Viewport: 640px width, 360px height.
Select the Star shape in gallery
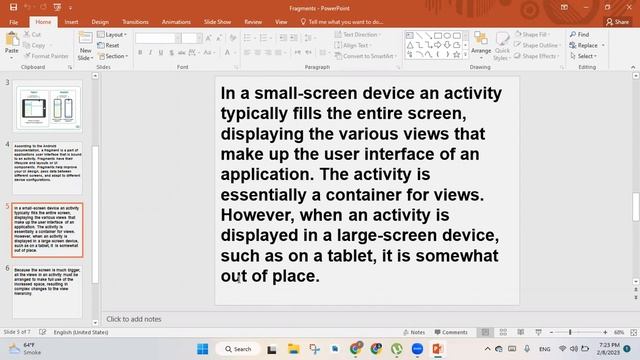(x=456, y=54)
